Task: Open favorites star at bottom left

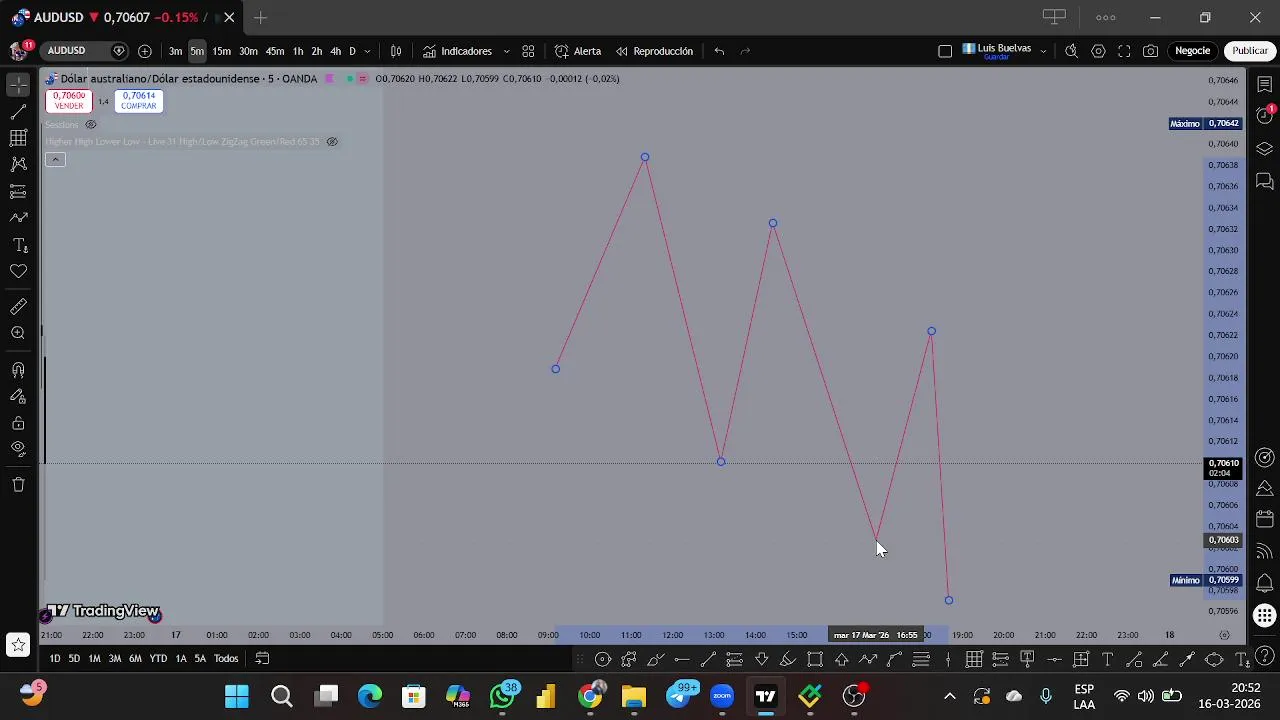Action: (18, 646)
